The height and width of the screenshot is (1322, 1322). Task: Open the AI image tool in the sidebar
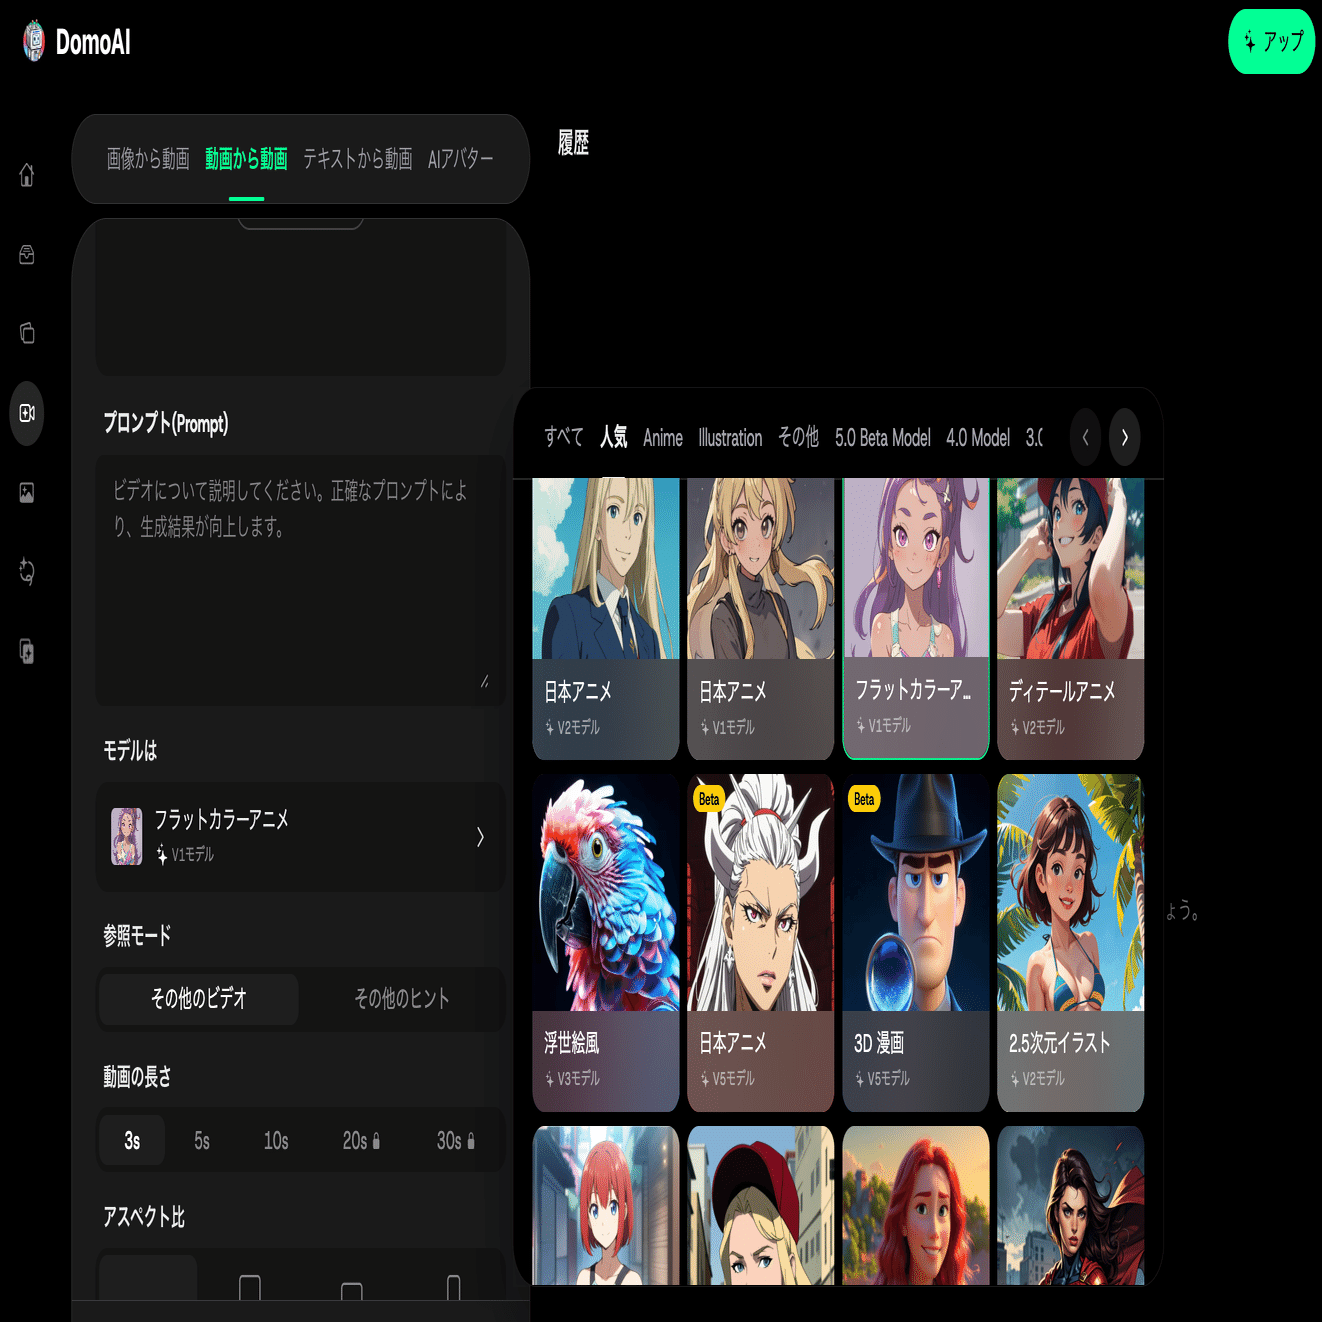pyautogui.click(x=27, y=492)
